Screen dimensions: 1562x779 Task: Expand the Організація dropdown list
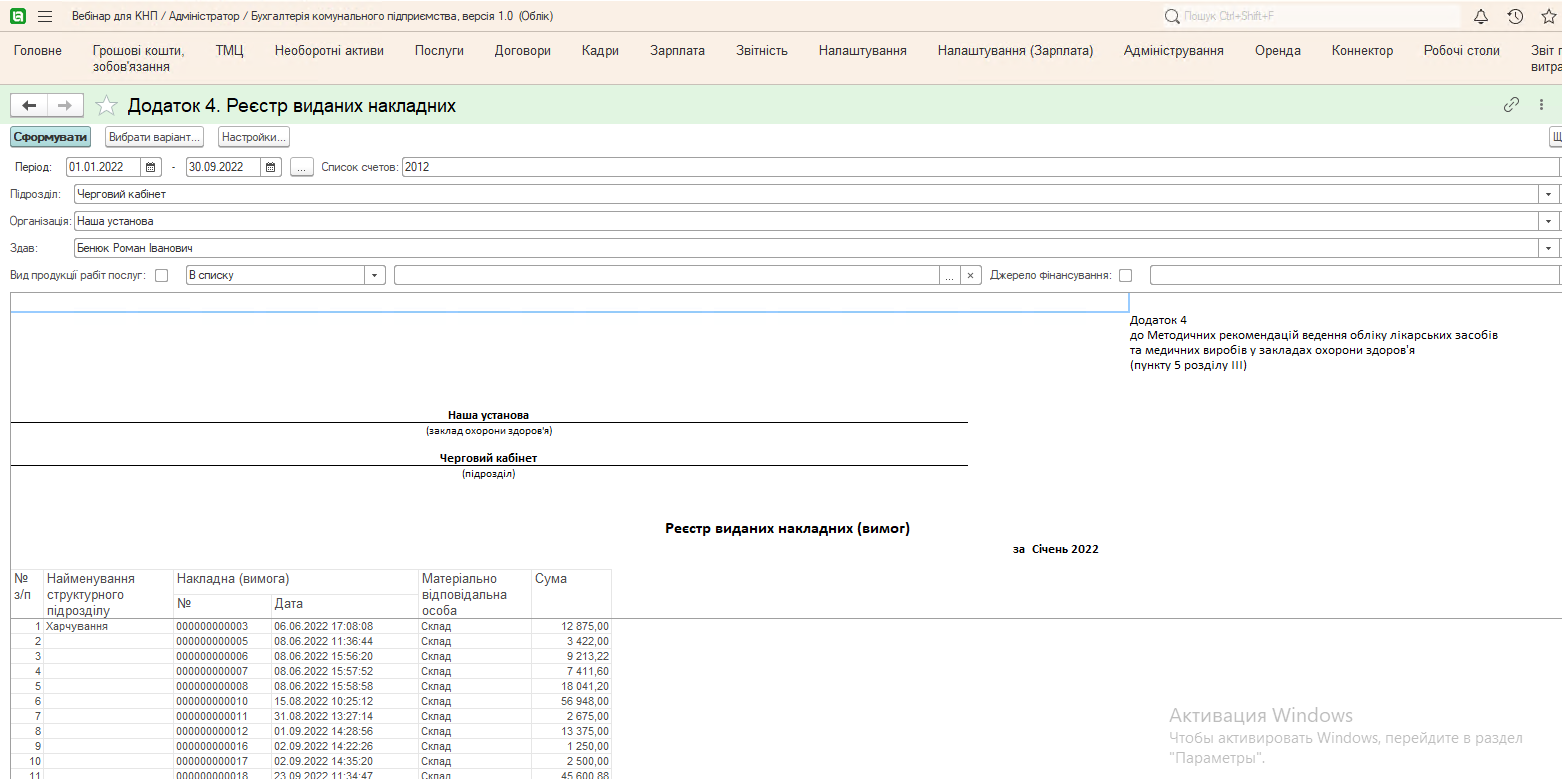[x=1550, y=221]
